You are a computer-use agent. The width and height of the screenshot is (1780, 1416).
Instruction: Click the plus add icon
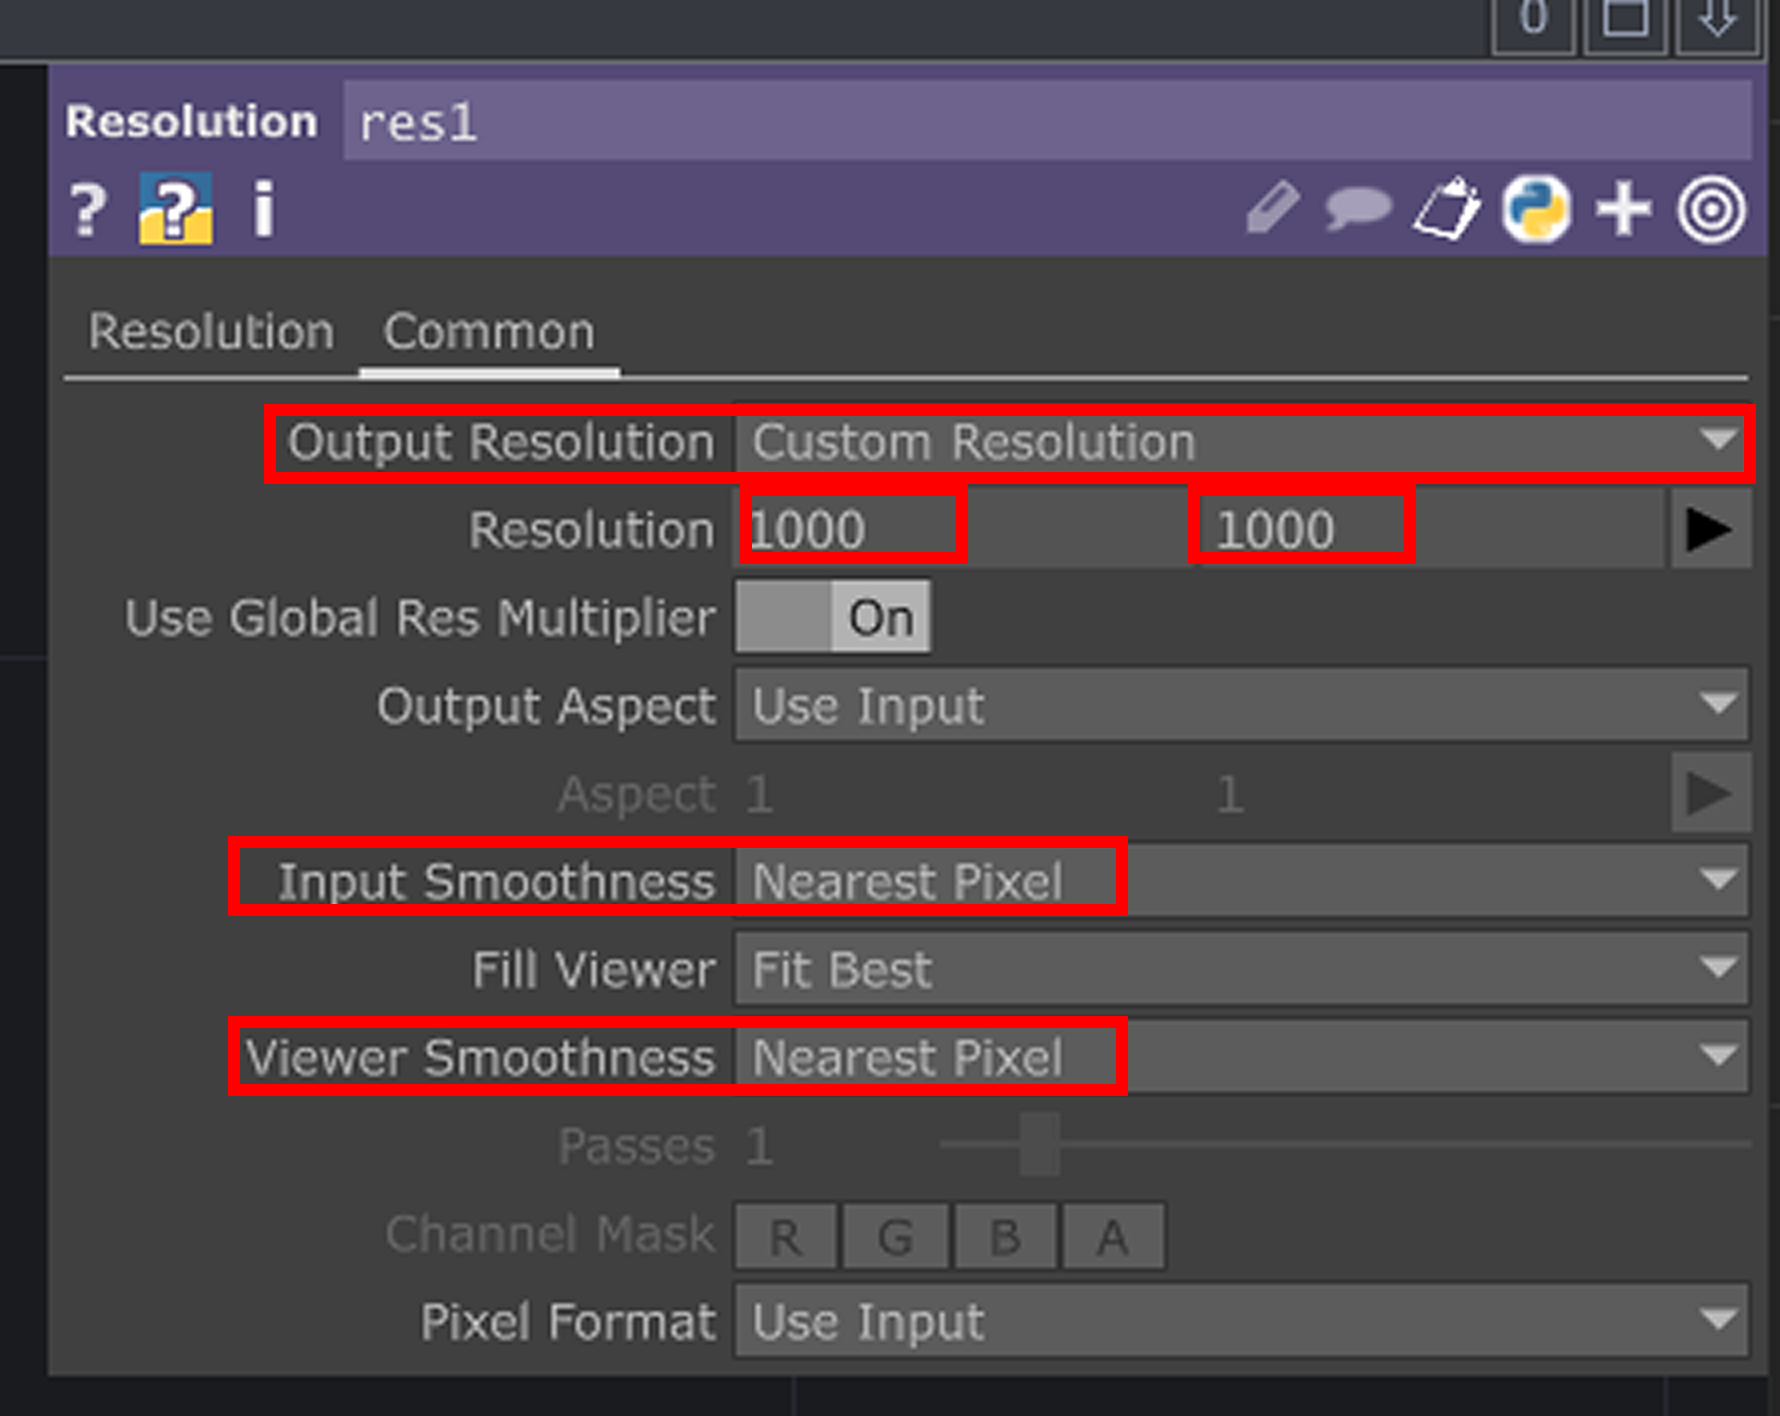point(1623,210)
